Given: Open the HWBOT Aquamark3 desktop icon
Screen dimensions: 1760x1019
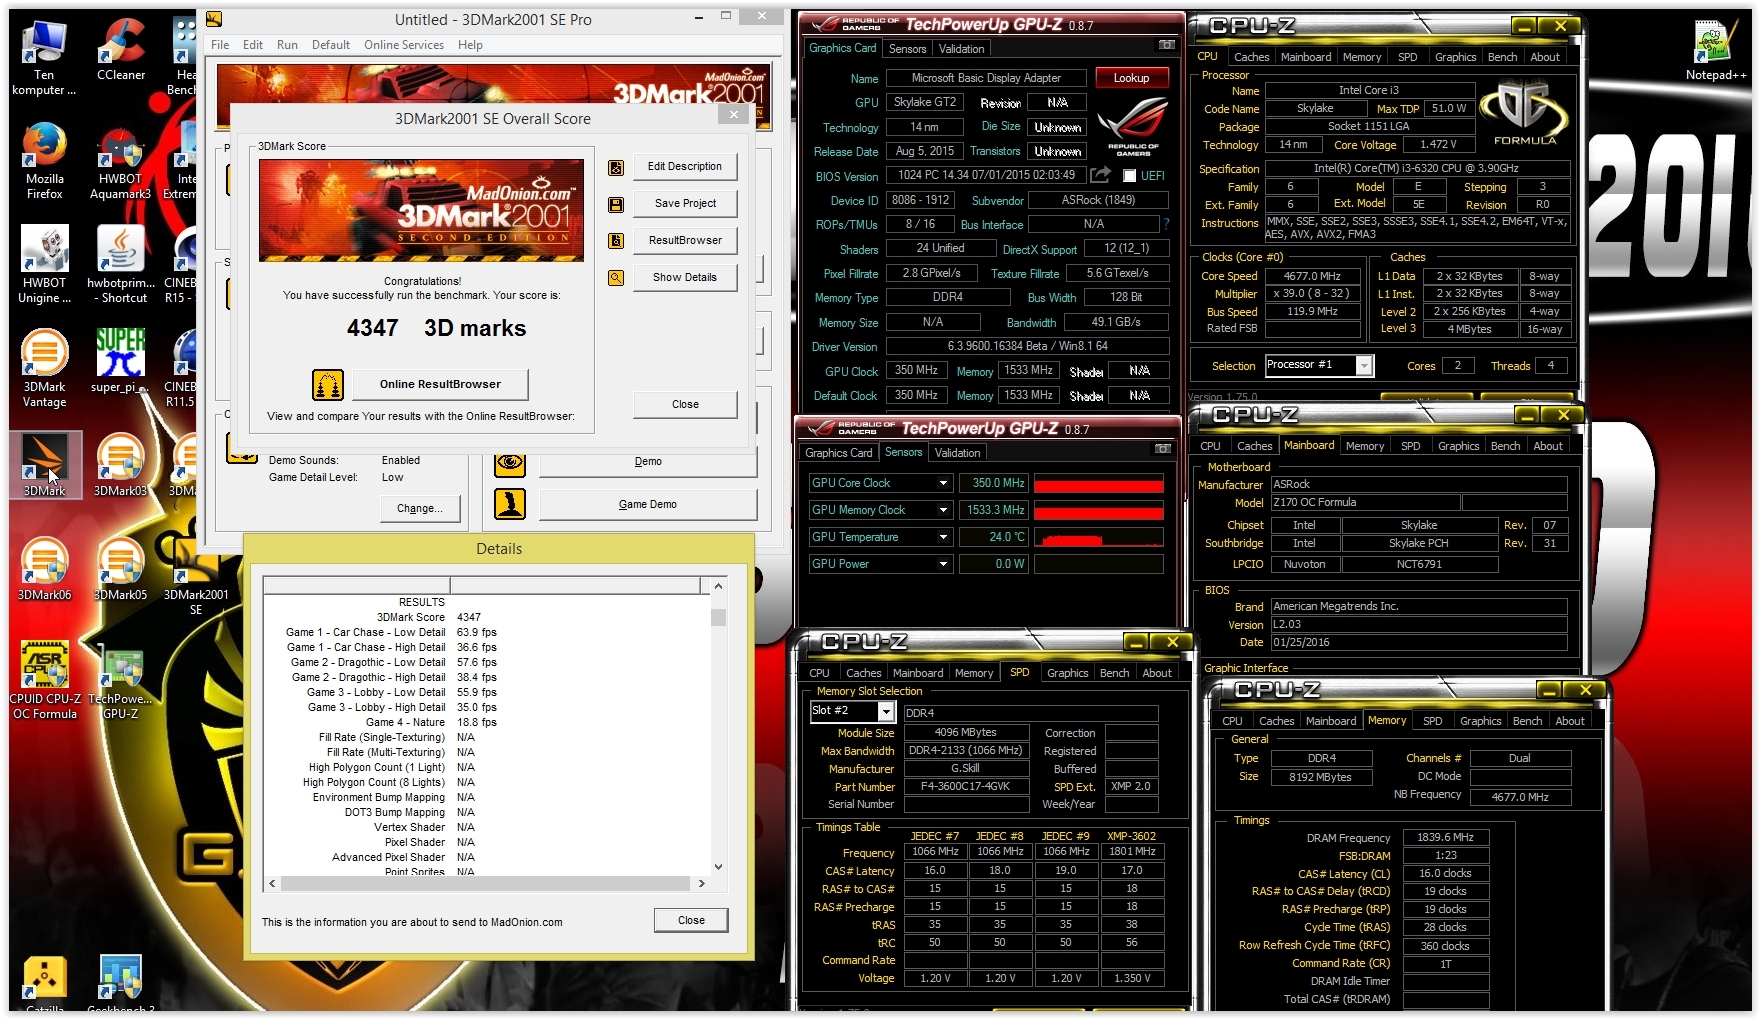Looking at the screenshot, I should tap(120, 160).
